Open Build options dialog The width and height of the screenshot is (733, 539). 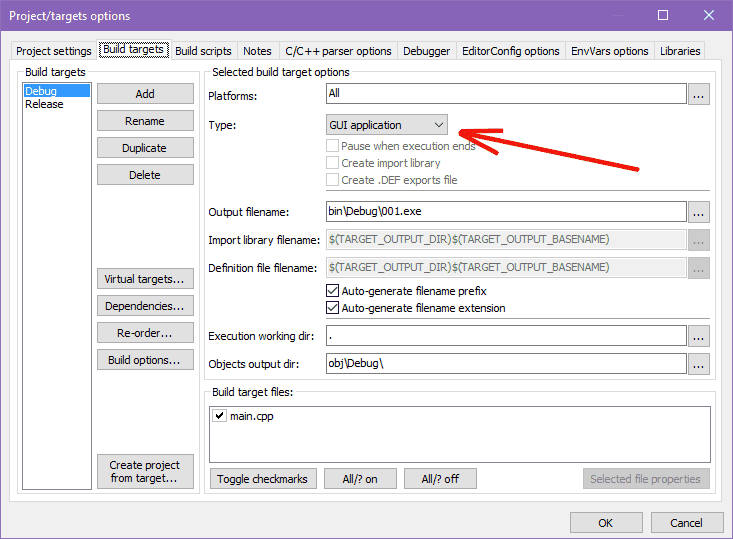coord(145,360)
